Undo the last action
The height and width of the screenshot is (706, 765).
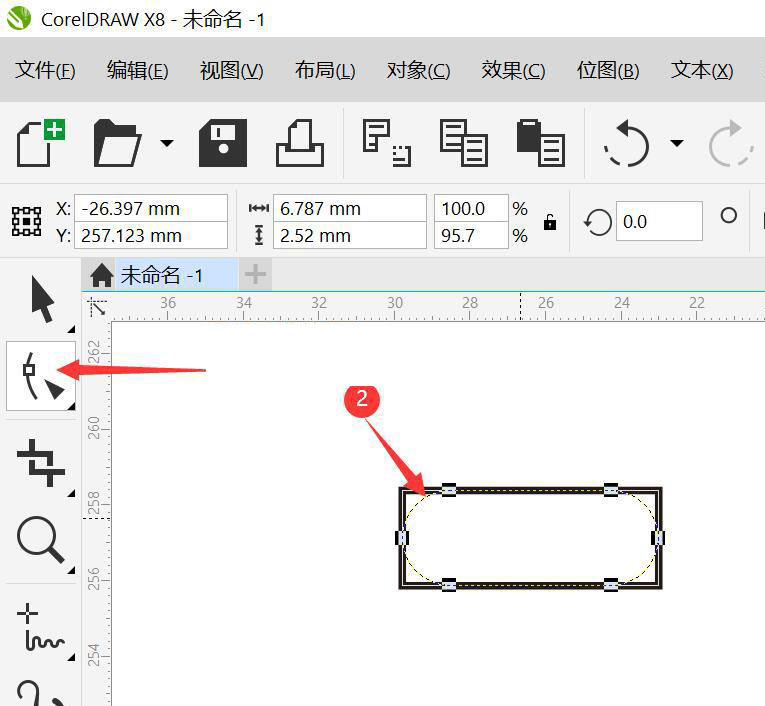[626, 143]
